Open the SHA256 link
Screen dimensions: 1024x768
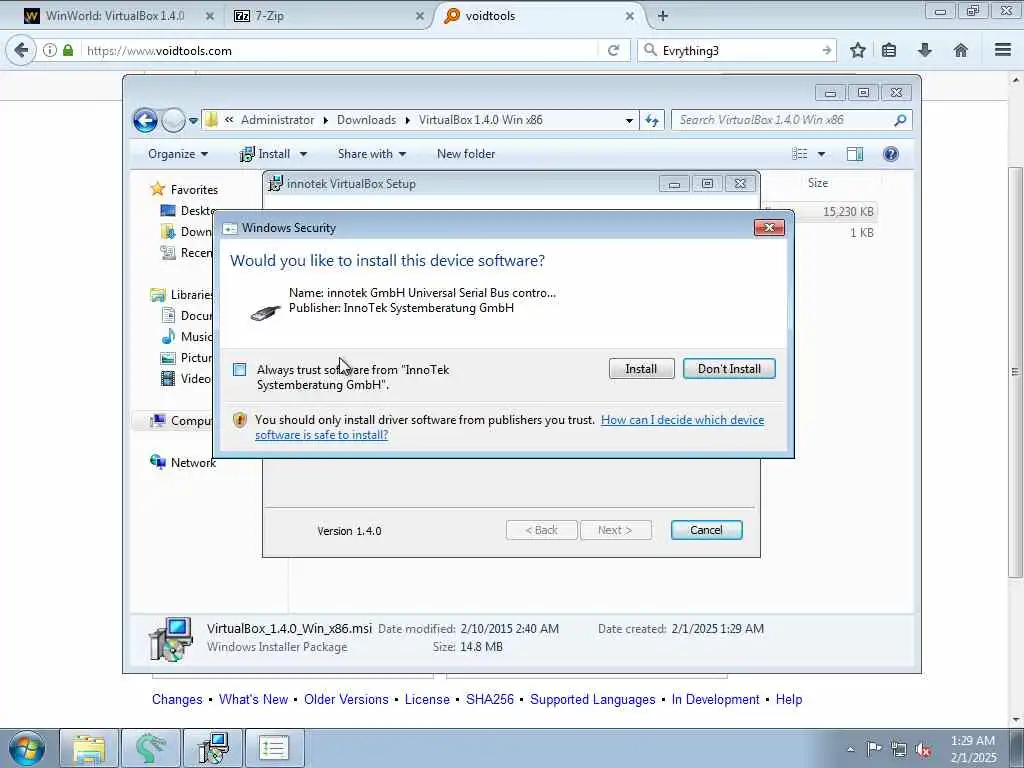[490, 699]
